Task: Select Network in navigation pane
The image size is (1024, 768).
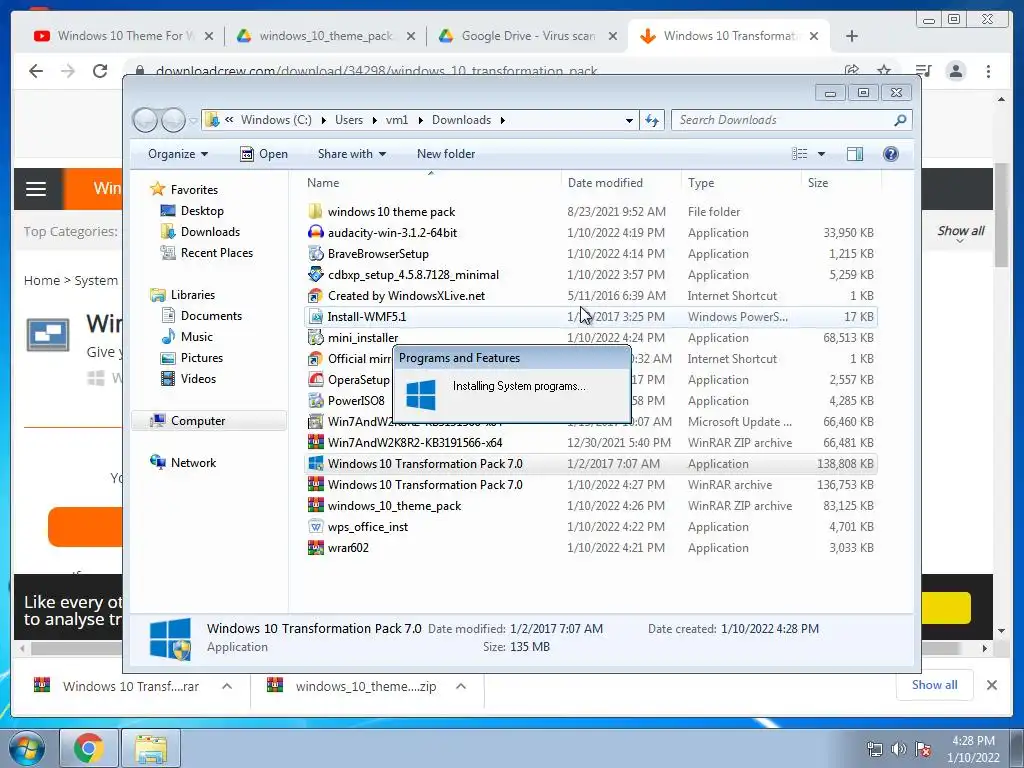Action: tap(193, 462)
